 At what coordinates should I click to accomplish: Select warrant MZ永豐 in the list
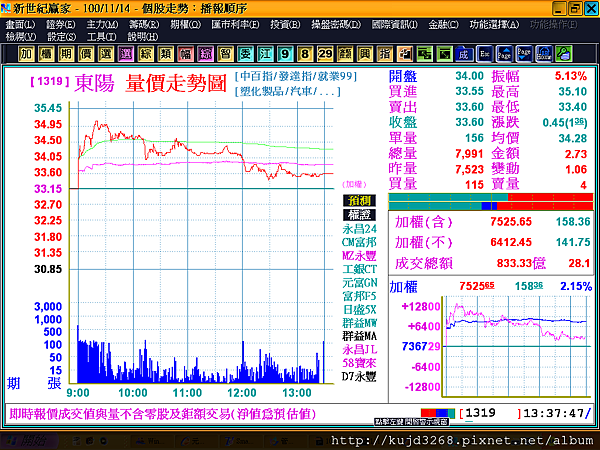(359, 256)
